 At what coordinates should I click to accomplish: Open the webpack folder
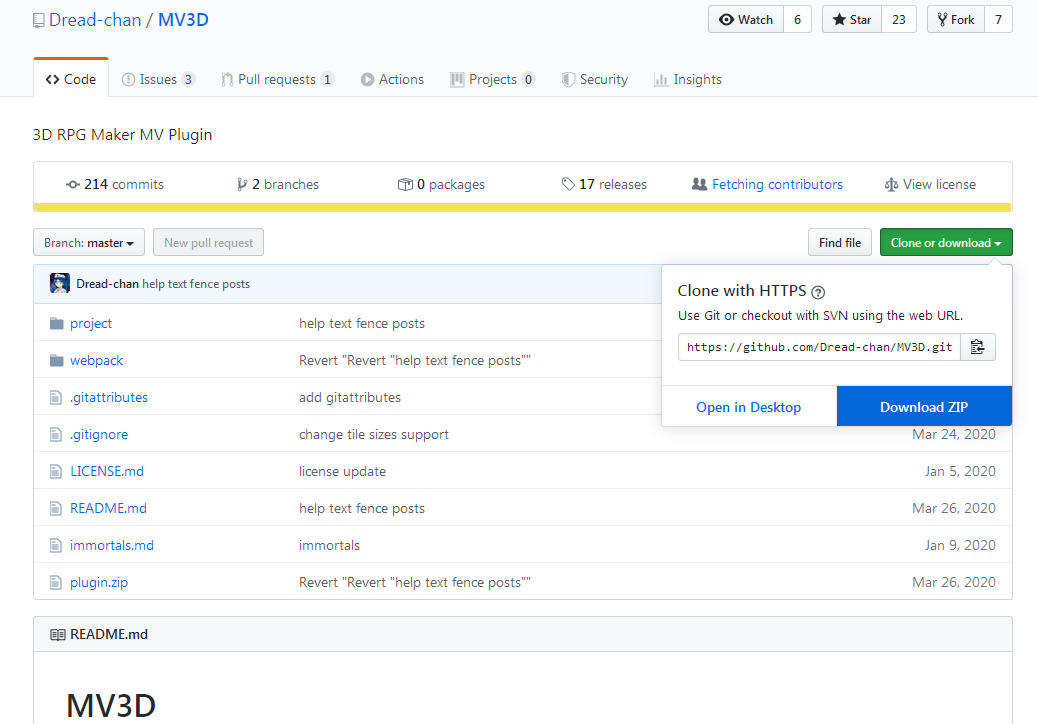(97, 361)
